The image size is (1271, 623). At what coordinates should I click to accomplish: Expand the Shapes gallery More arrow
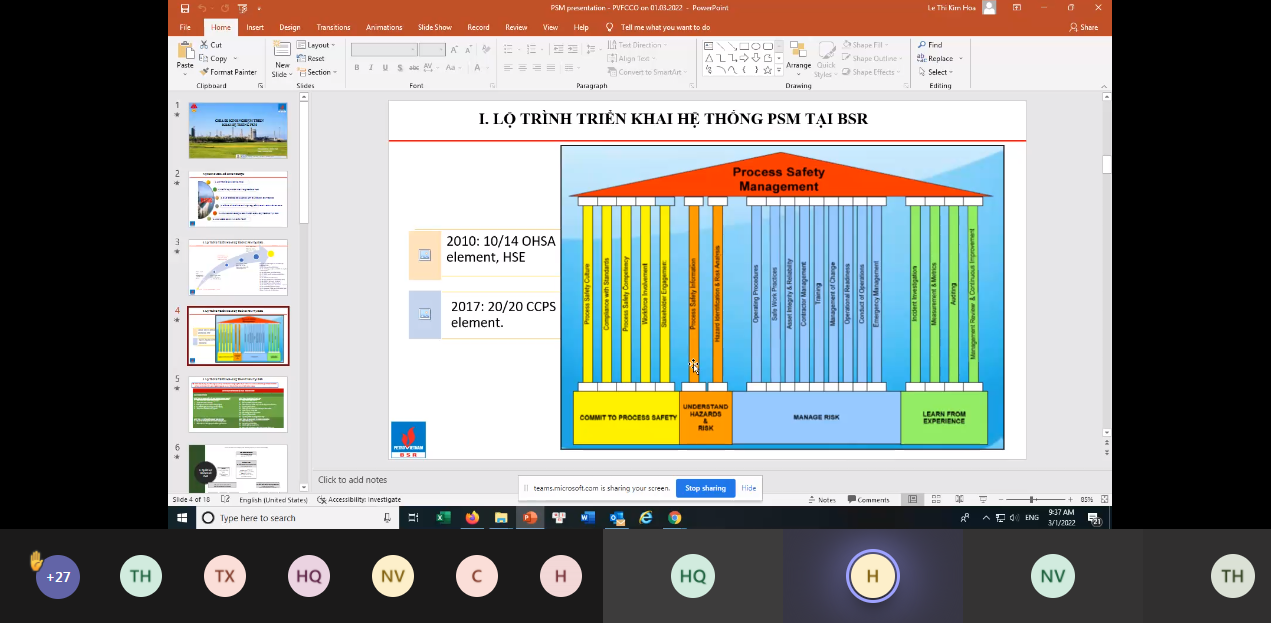779,71
